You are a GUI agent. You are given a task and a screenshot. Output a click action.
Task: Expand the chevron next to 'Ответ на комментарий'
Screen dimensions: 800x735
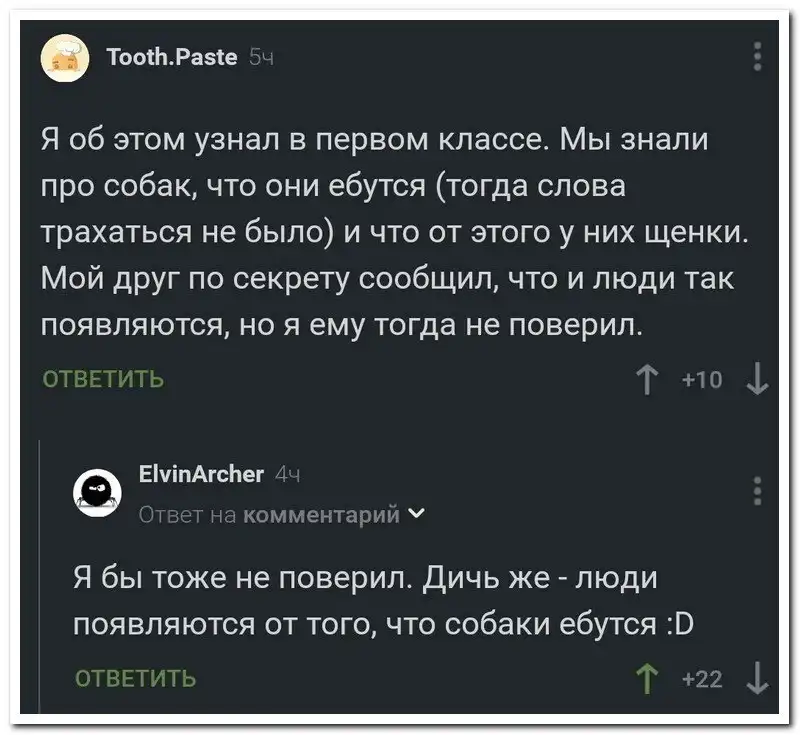[416, 514]
